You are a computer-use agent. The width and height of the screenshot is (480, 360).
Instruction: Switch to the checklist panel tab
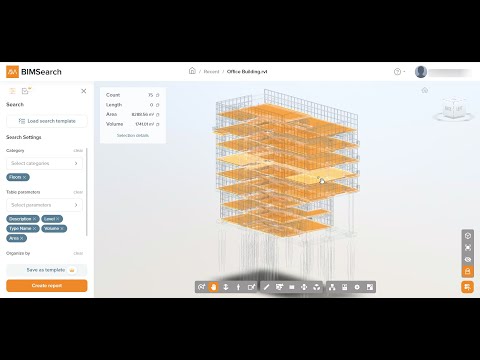point(26,91)
